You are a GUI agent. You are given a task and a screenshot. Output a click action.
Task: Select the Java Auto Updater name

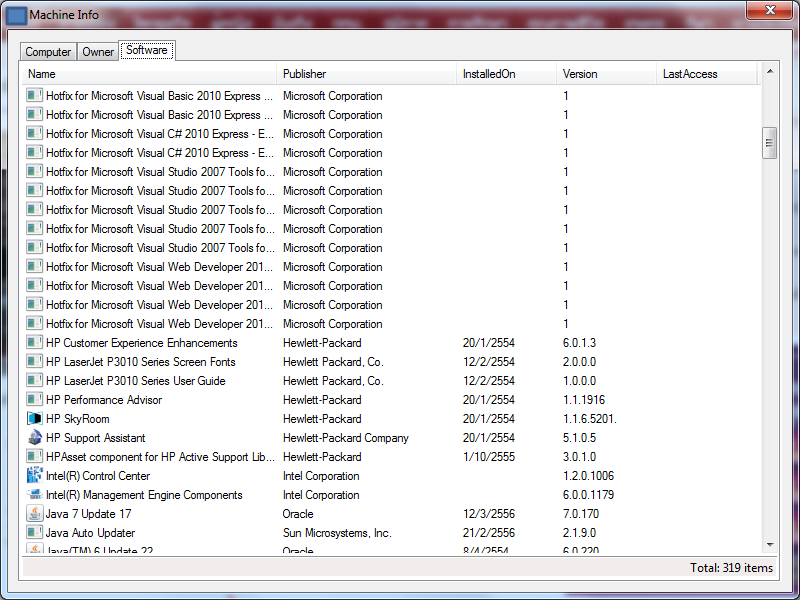(x=90, y=533)
